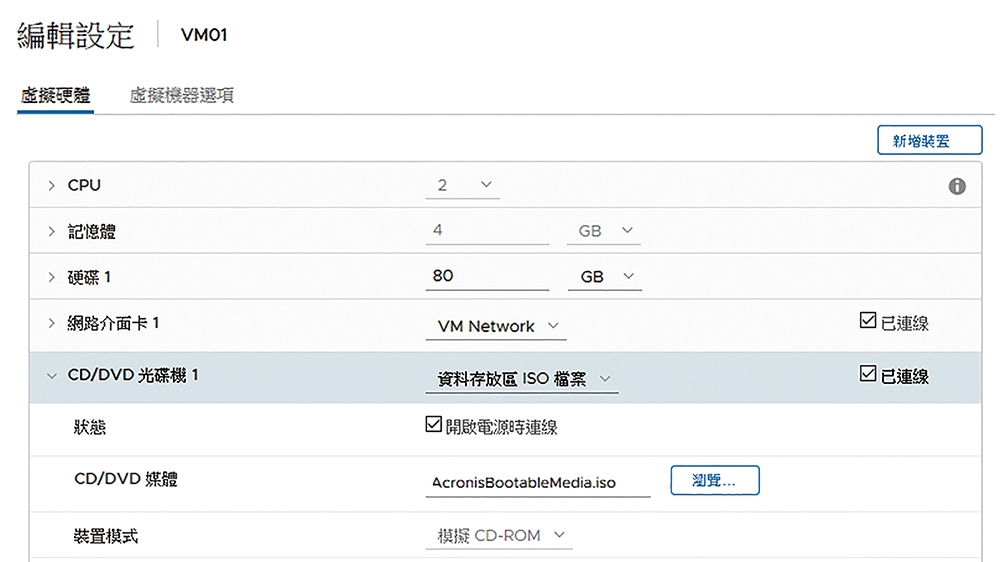Expand the 硬碟 1 hard disk row

pos(52,277)
